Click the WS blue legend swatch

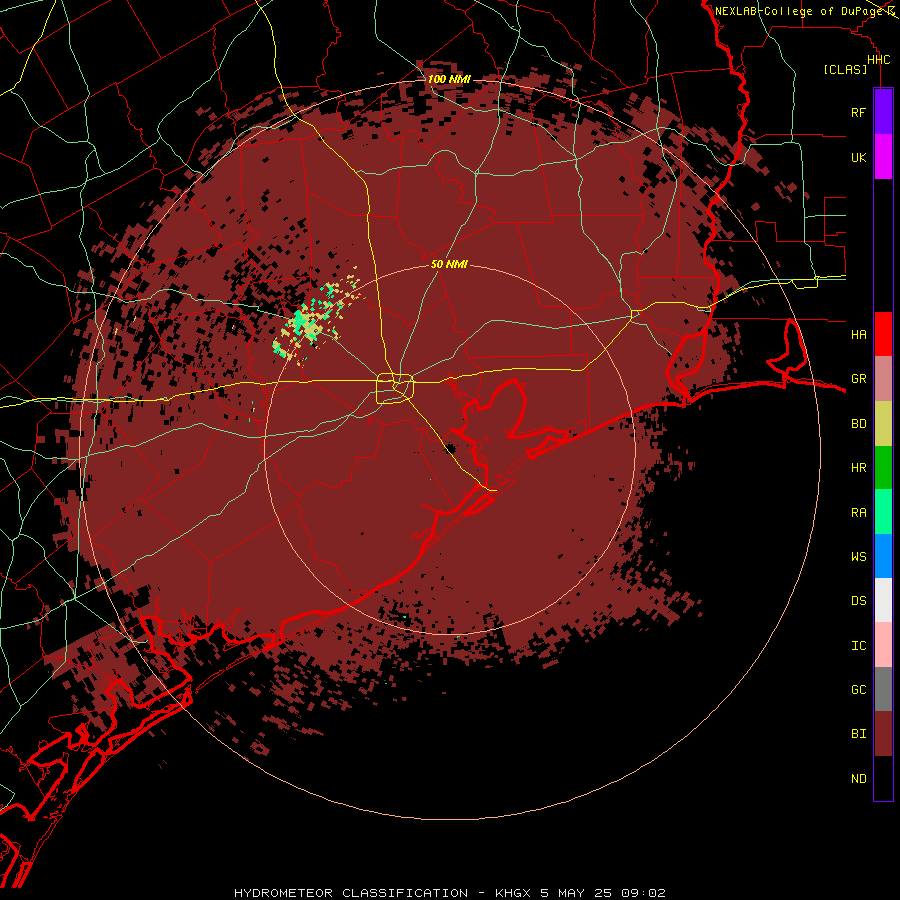[x=883, y=556]
